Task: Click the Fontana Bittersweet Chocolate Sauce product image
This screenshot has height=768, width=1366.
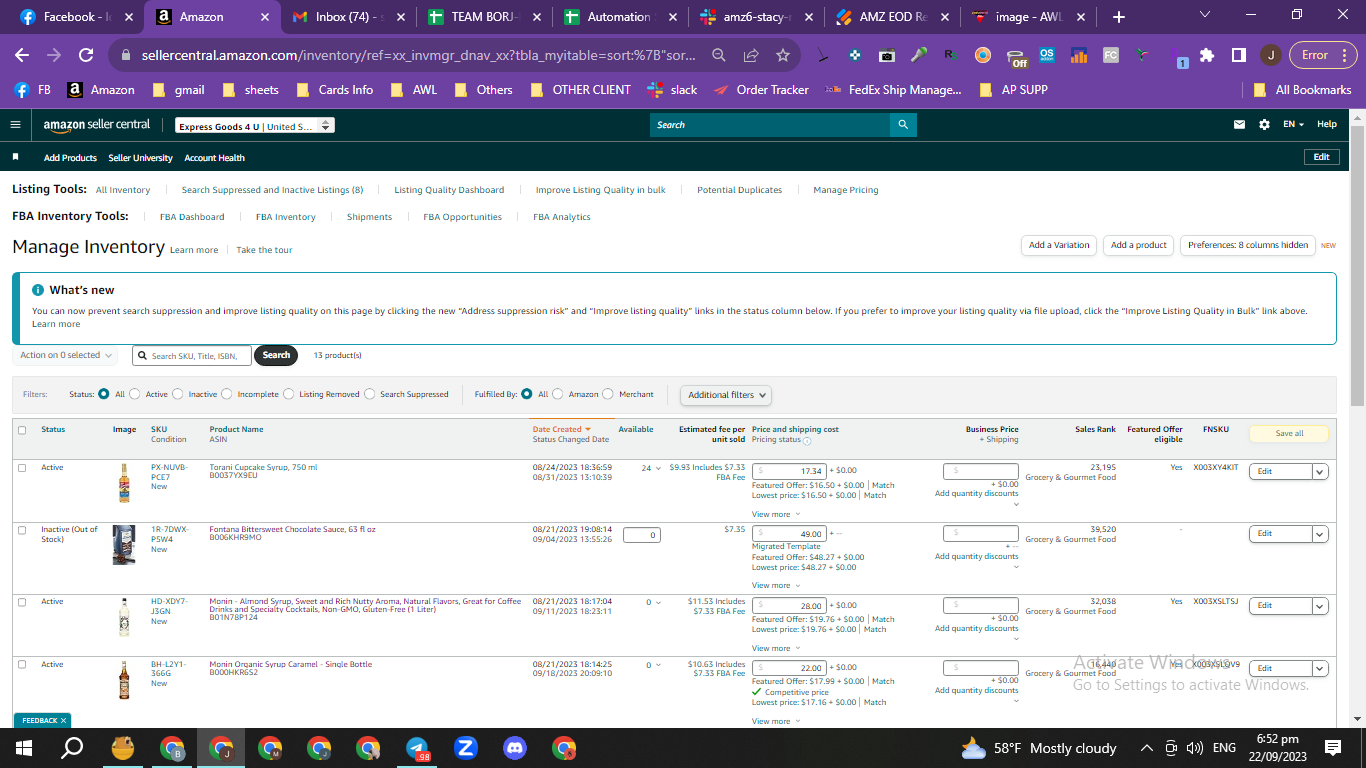Action: [x=124, y=545]
